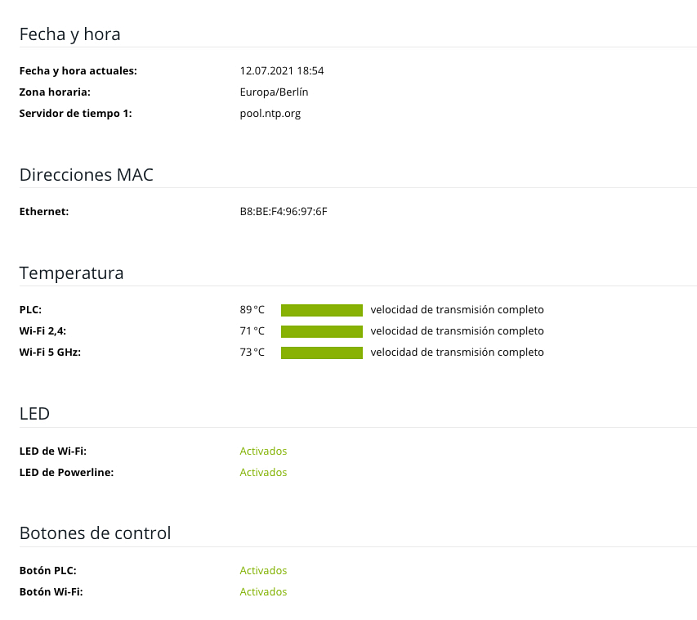Click the 89 °C PLC temperature reading
Screen dimensions: 697x620
coord(252,310)
